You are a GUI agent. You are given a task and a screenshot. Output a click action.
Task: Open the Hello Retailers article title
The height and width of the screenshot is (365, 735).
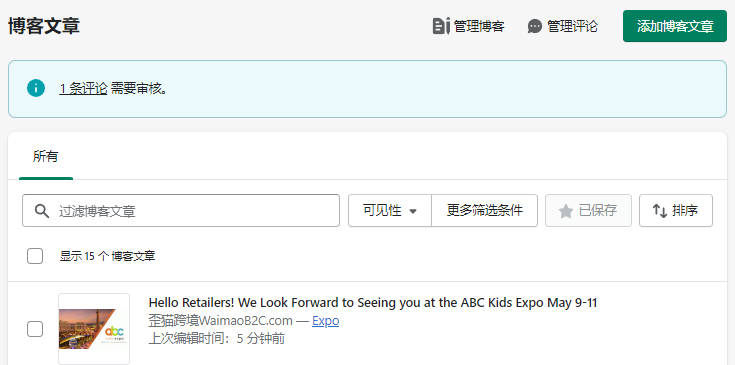pyautogui.click(x=373, y=303)
